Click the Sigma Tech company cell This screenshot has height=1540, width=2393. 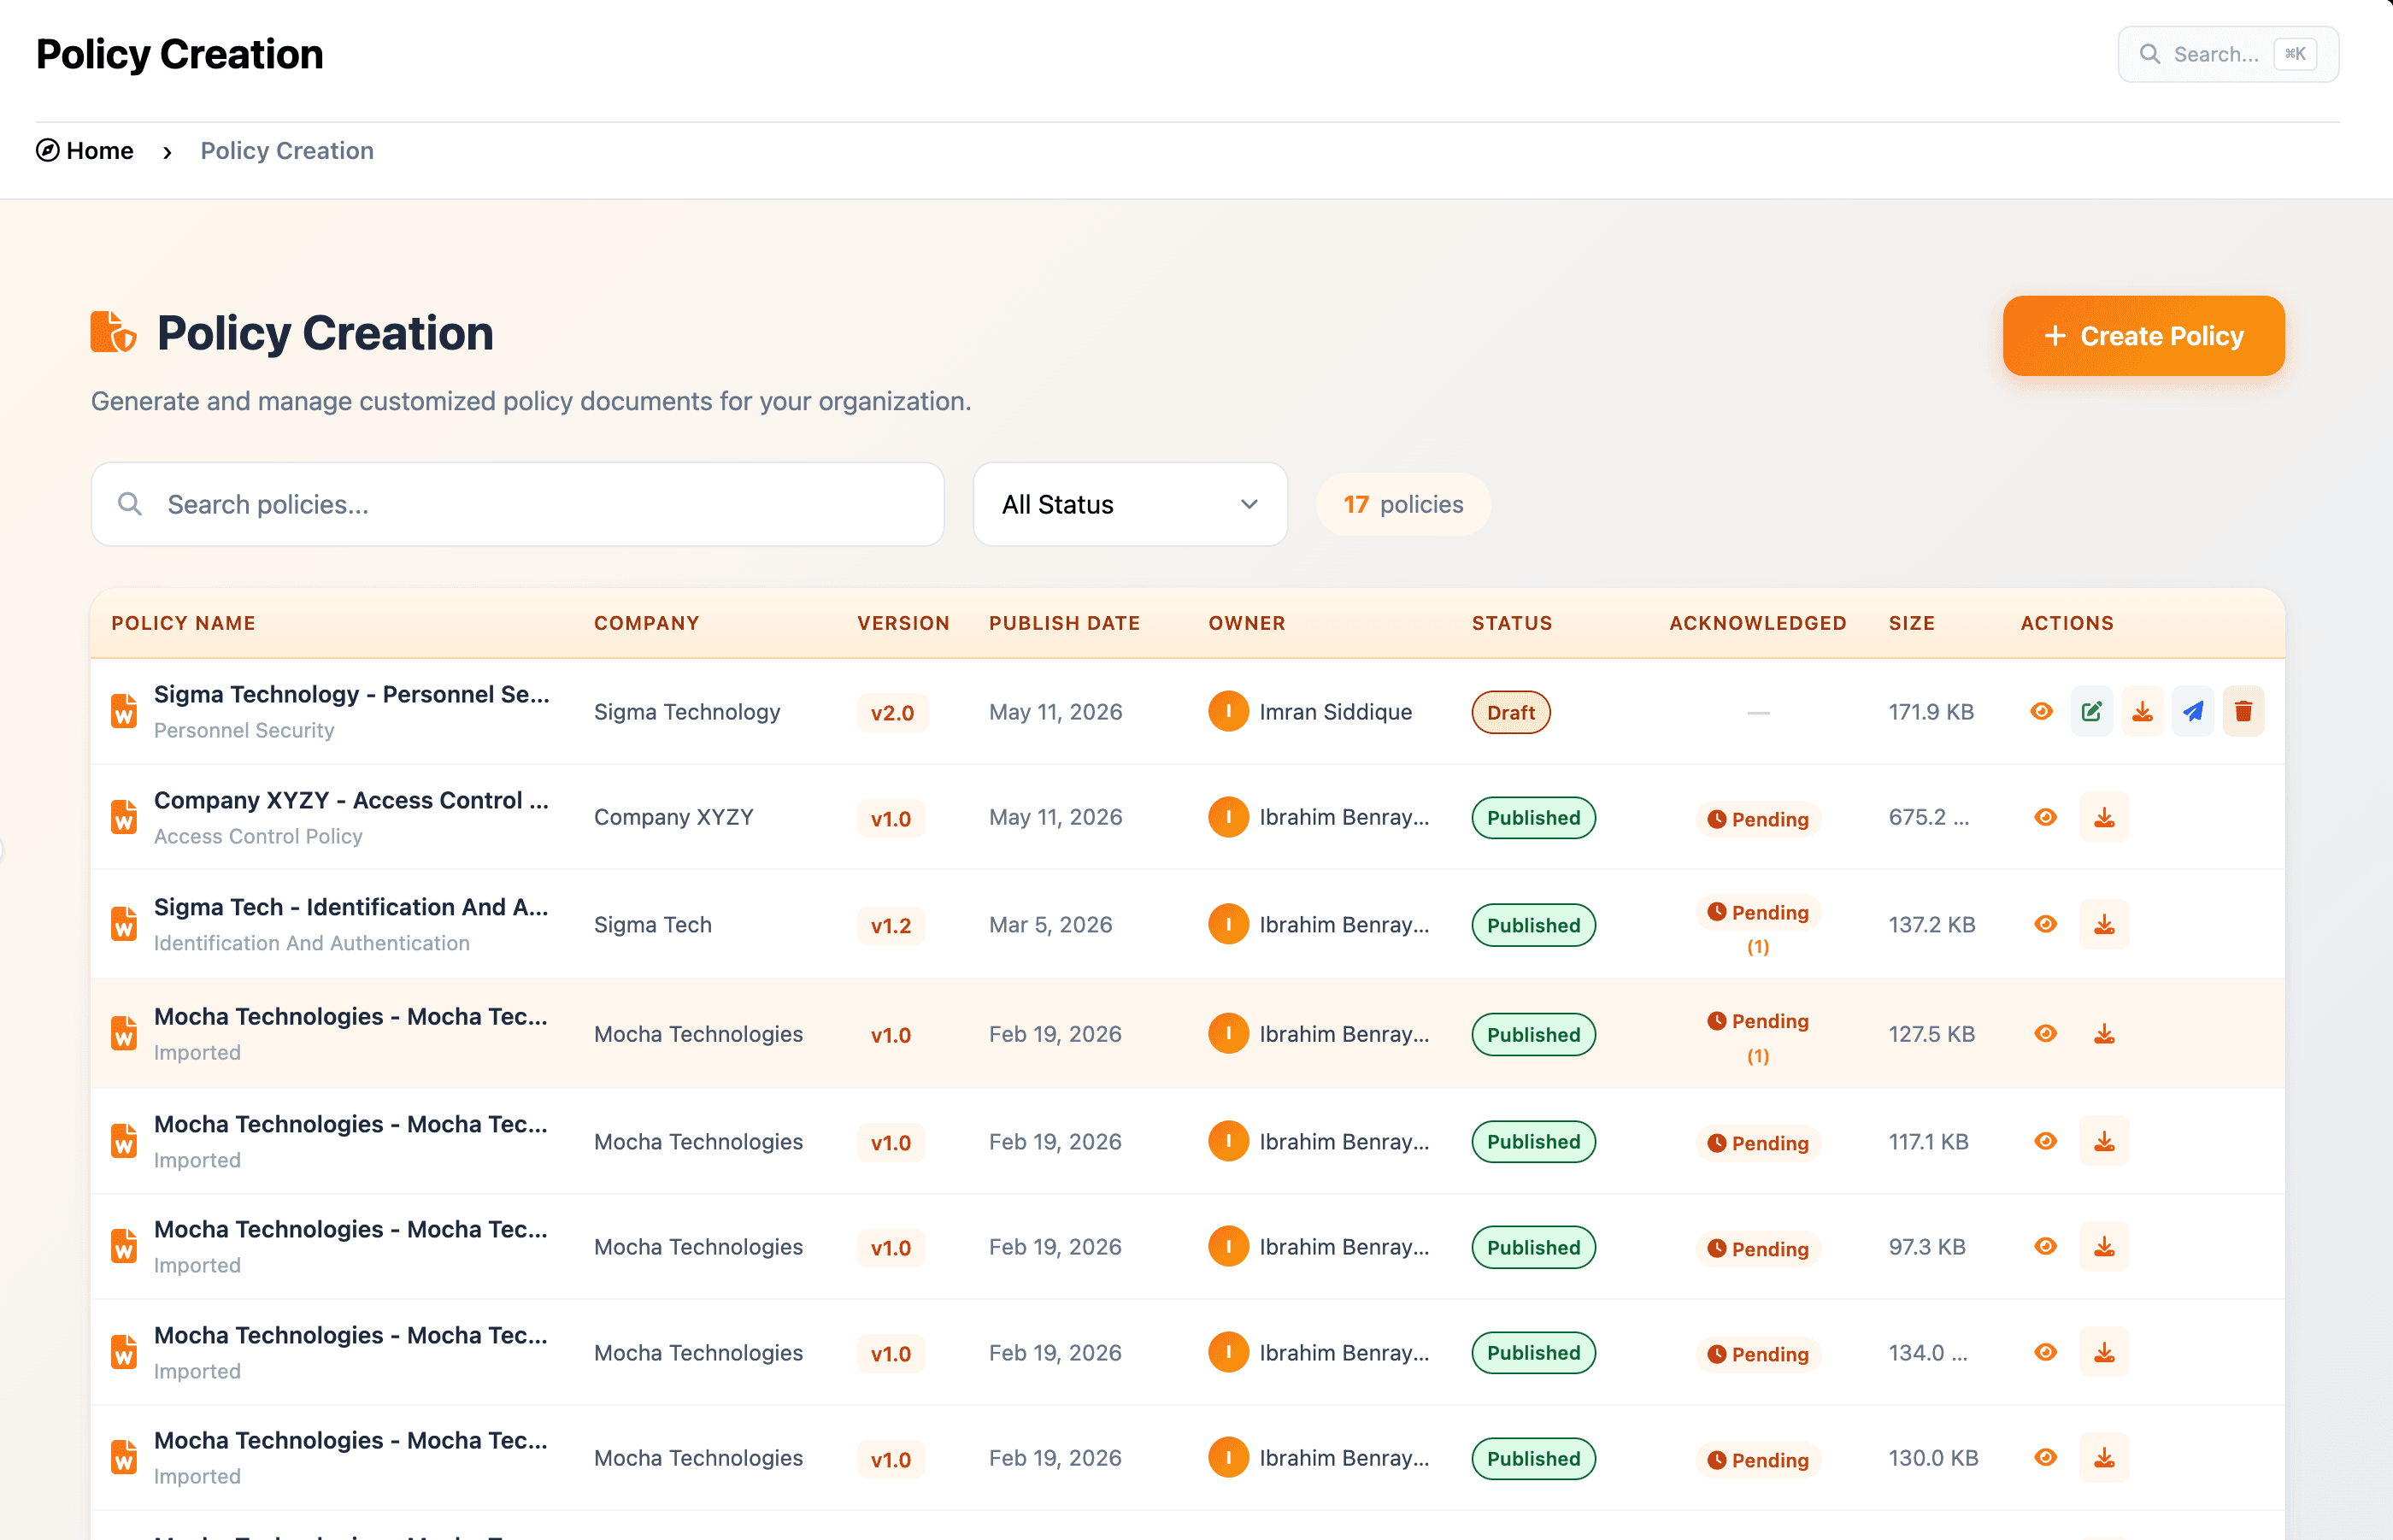652,925
